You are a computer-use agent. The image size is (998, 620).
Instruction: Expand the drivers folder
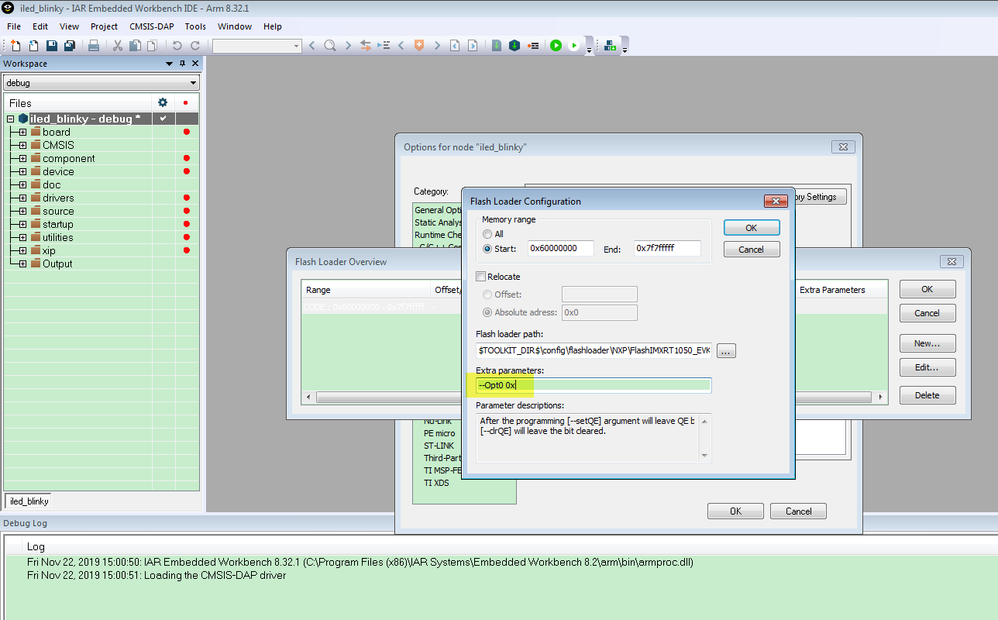pyautogui.click(x=22, y=198)
